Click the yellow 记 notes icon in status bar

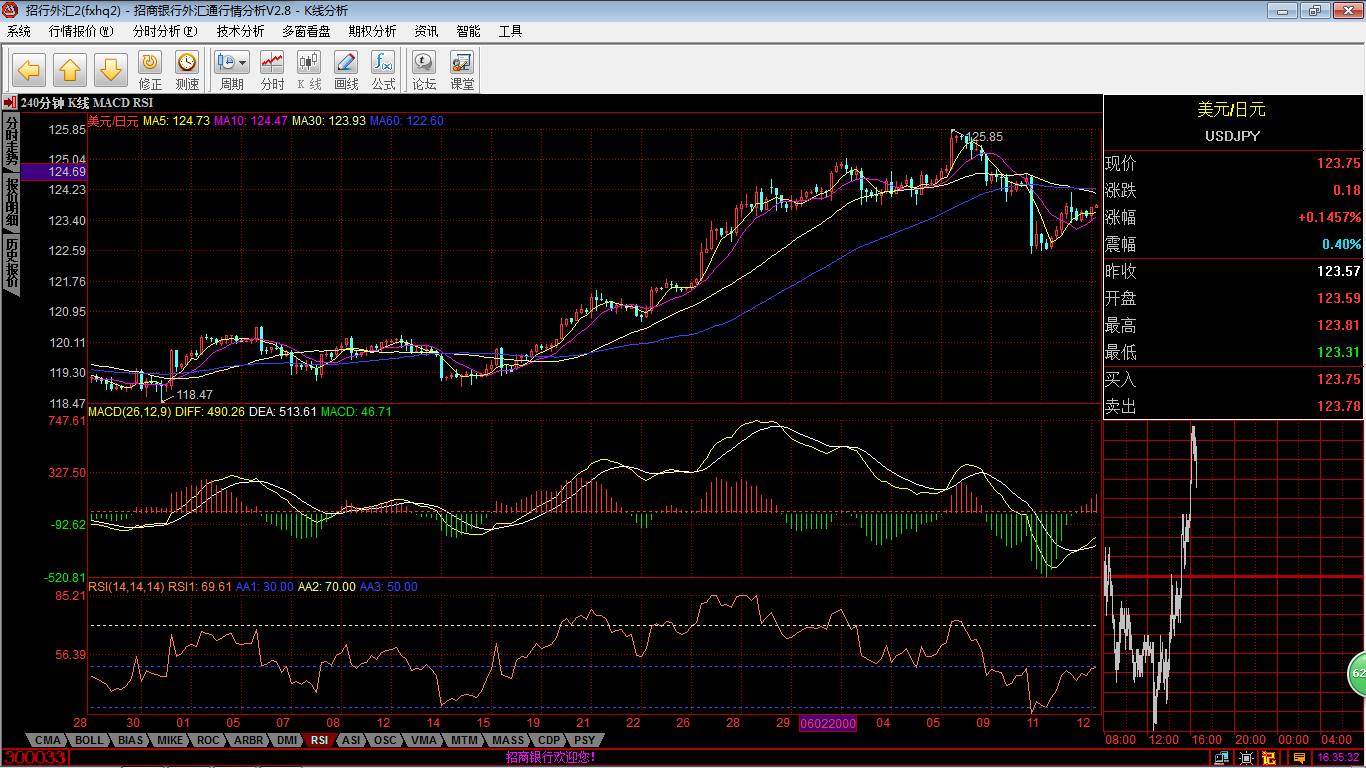[1269, 758]
